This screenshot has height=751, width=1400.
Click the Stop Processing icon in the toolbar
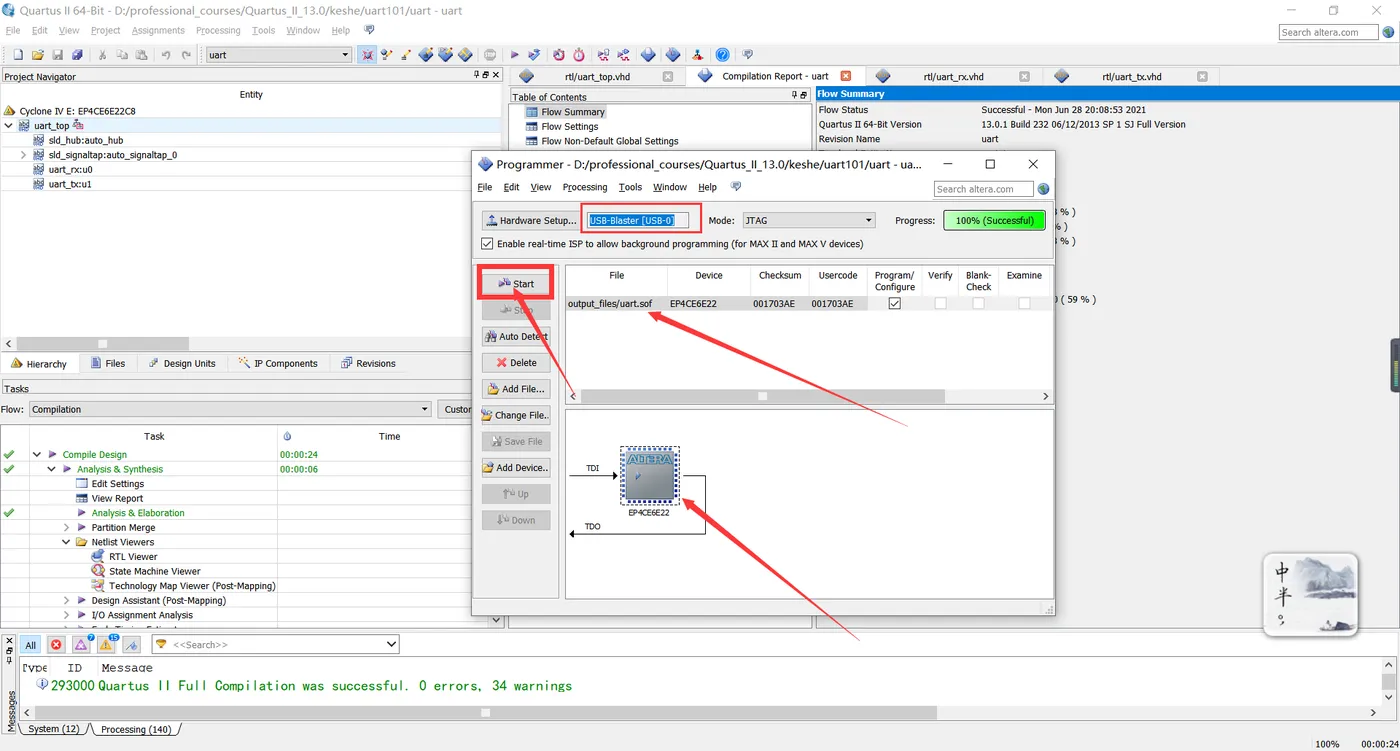tap(490, 55)
